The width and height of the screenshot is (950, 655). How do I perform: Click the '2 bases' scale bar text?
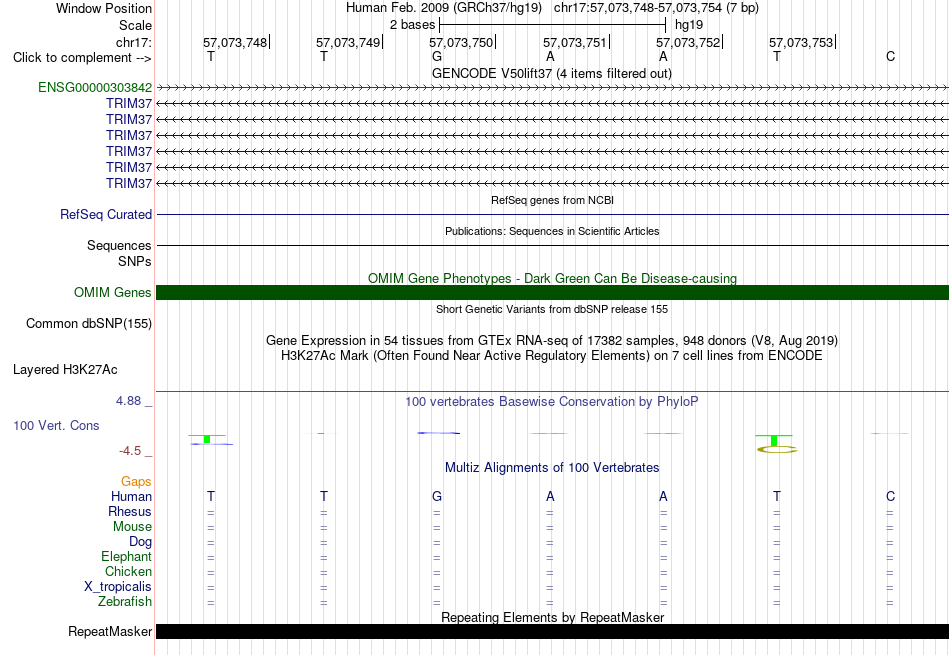pyautogui.click(x=412, y=25)
